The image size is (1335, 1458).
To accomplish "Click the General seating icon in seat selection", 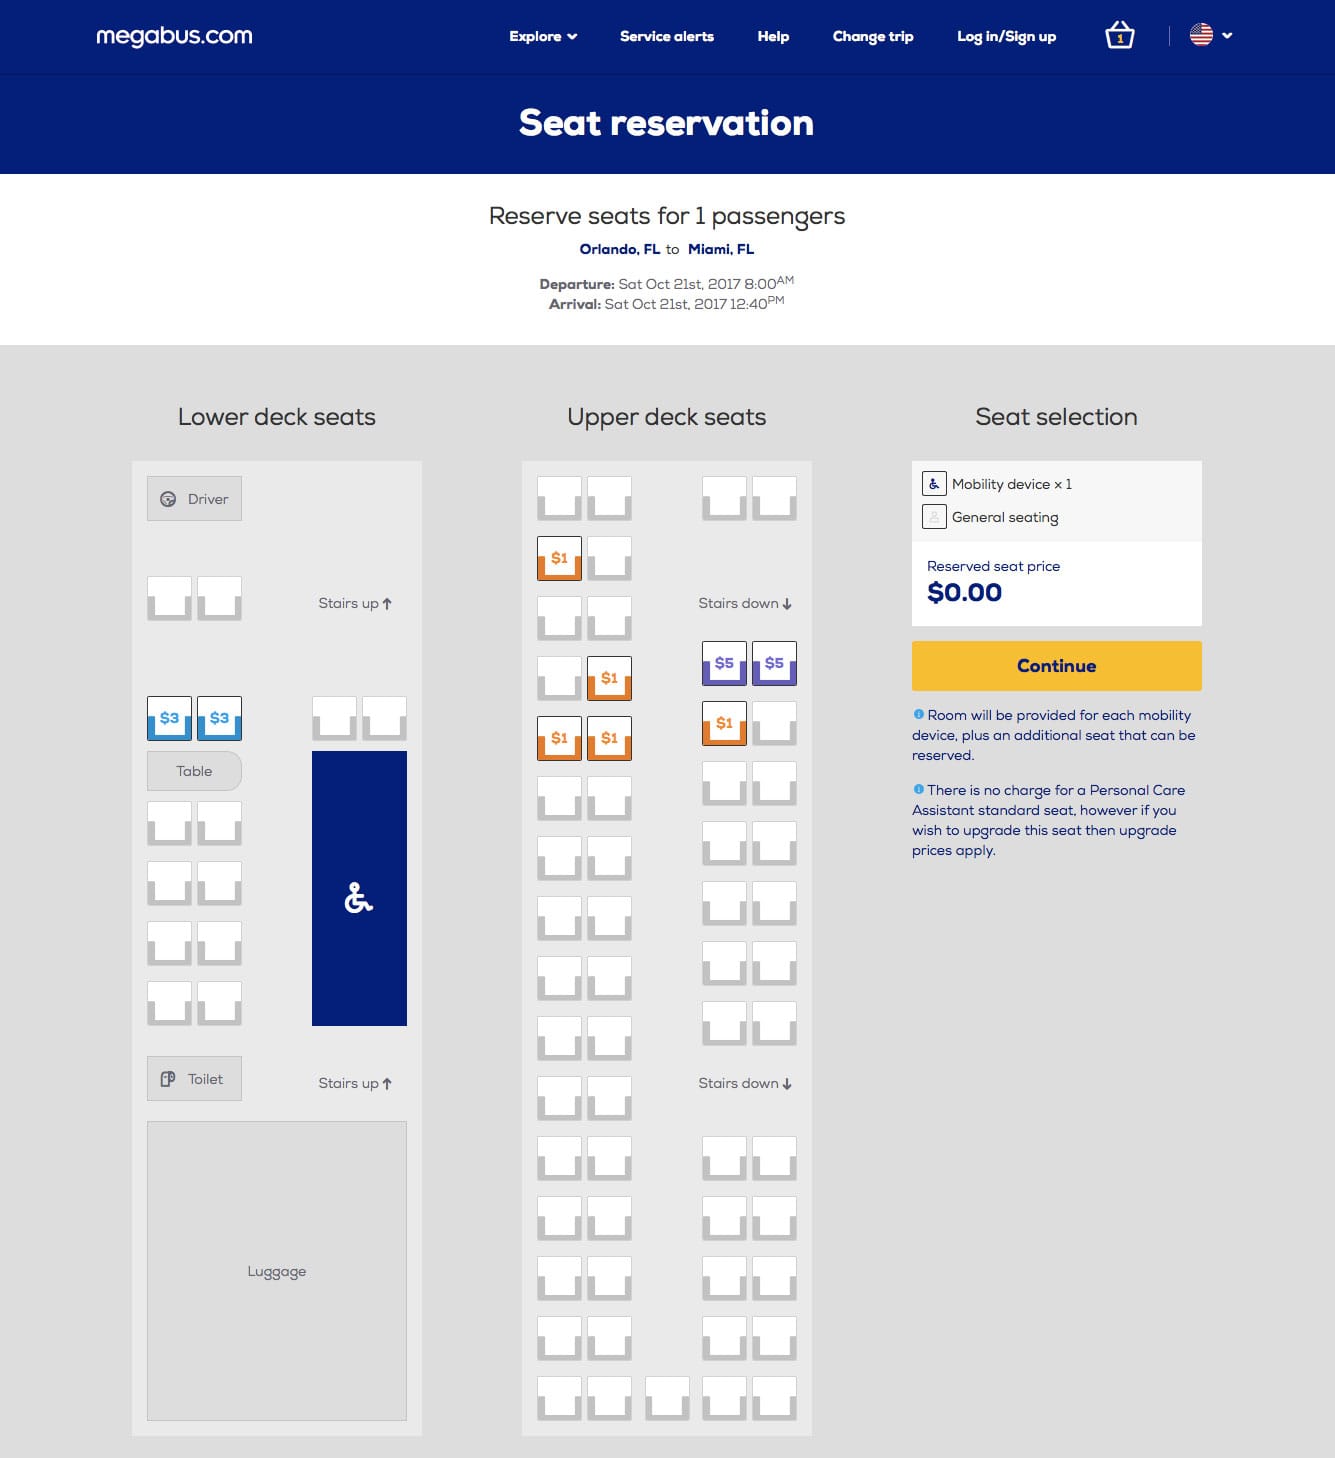I will [x=933, y=517].
